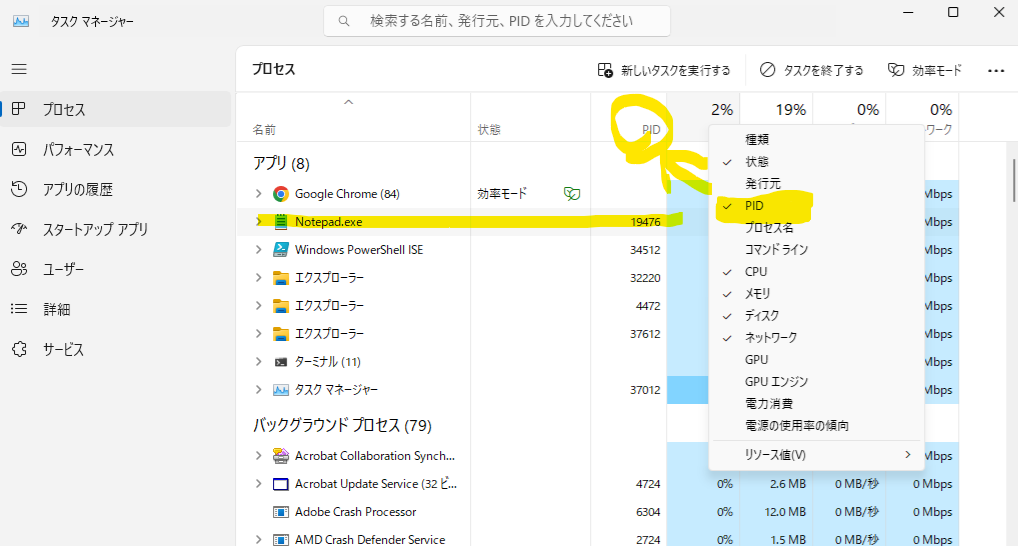Expand the Acrobat Update Service row
Viewport: 1018px width, 546px height.
click(x=258, y=484)
